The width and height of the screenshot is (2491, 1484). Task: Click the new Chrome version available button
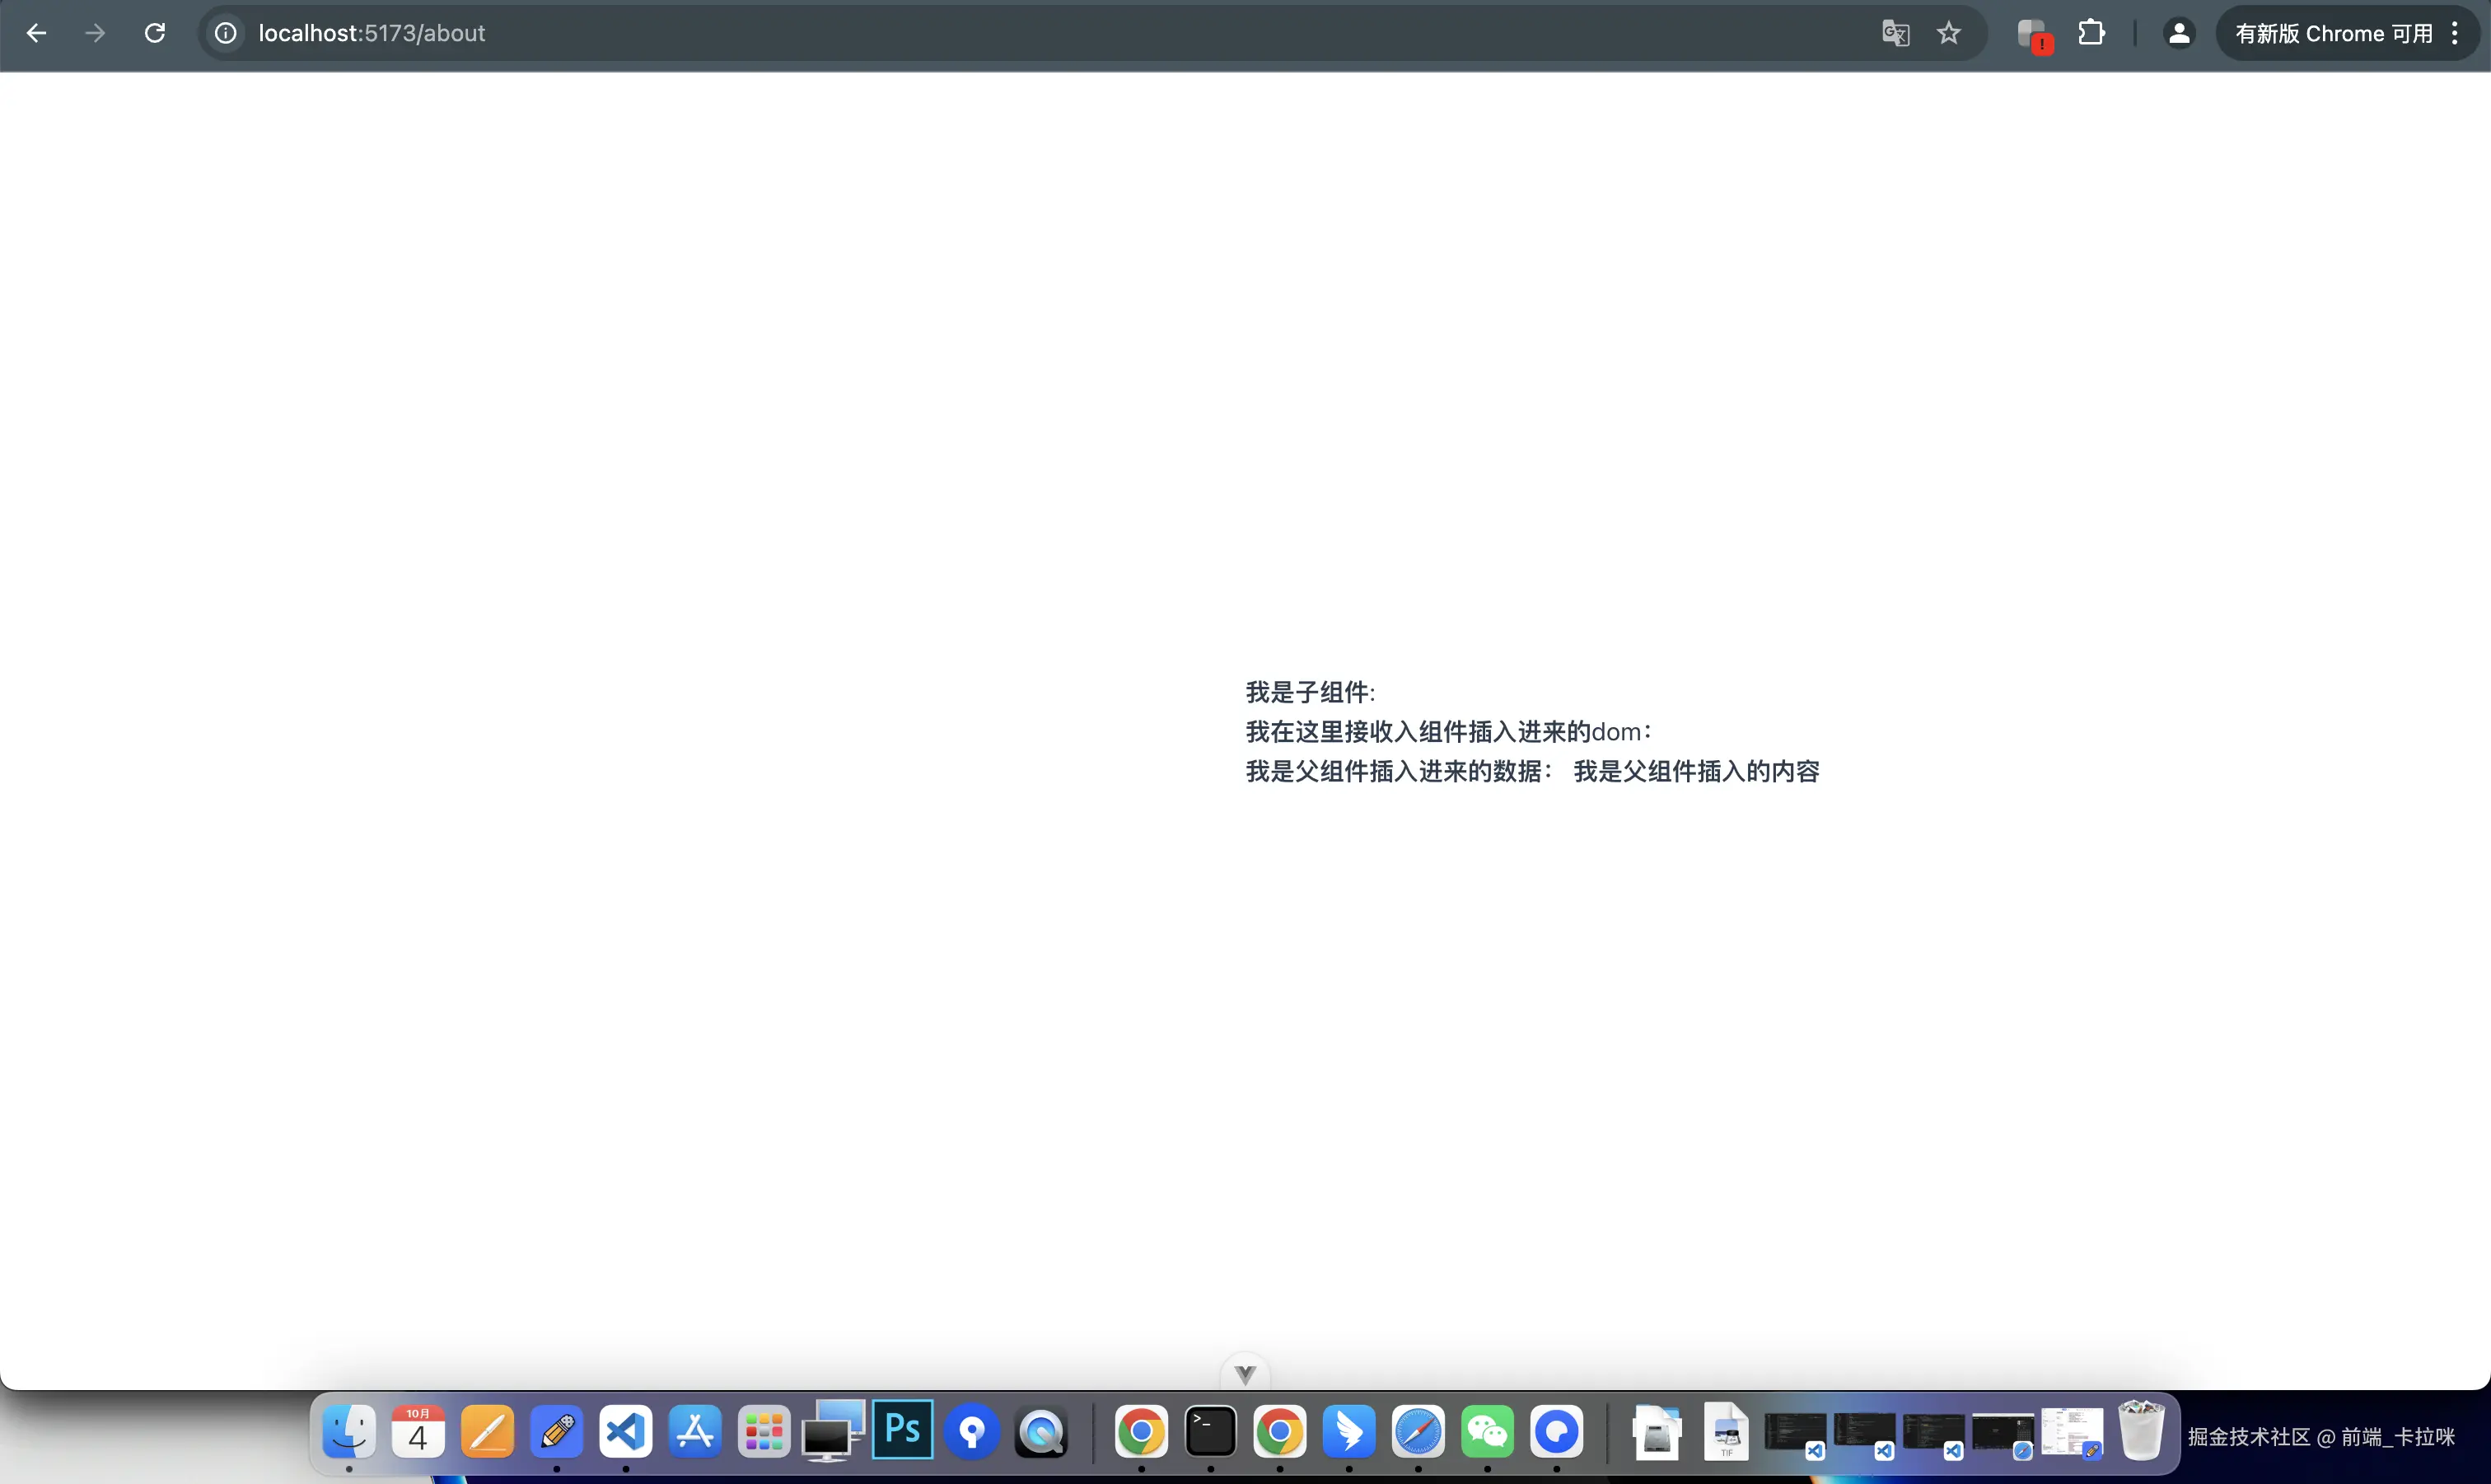pos(2333,33)
